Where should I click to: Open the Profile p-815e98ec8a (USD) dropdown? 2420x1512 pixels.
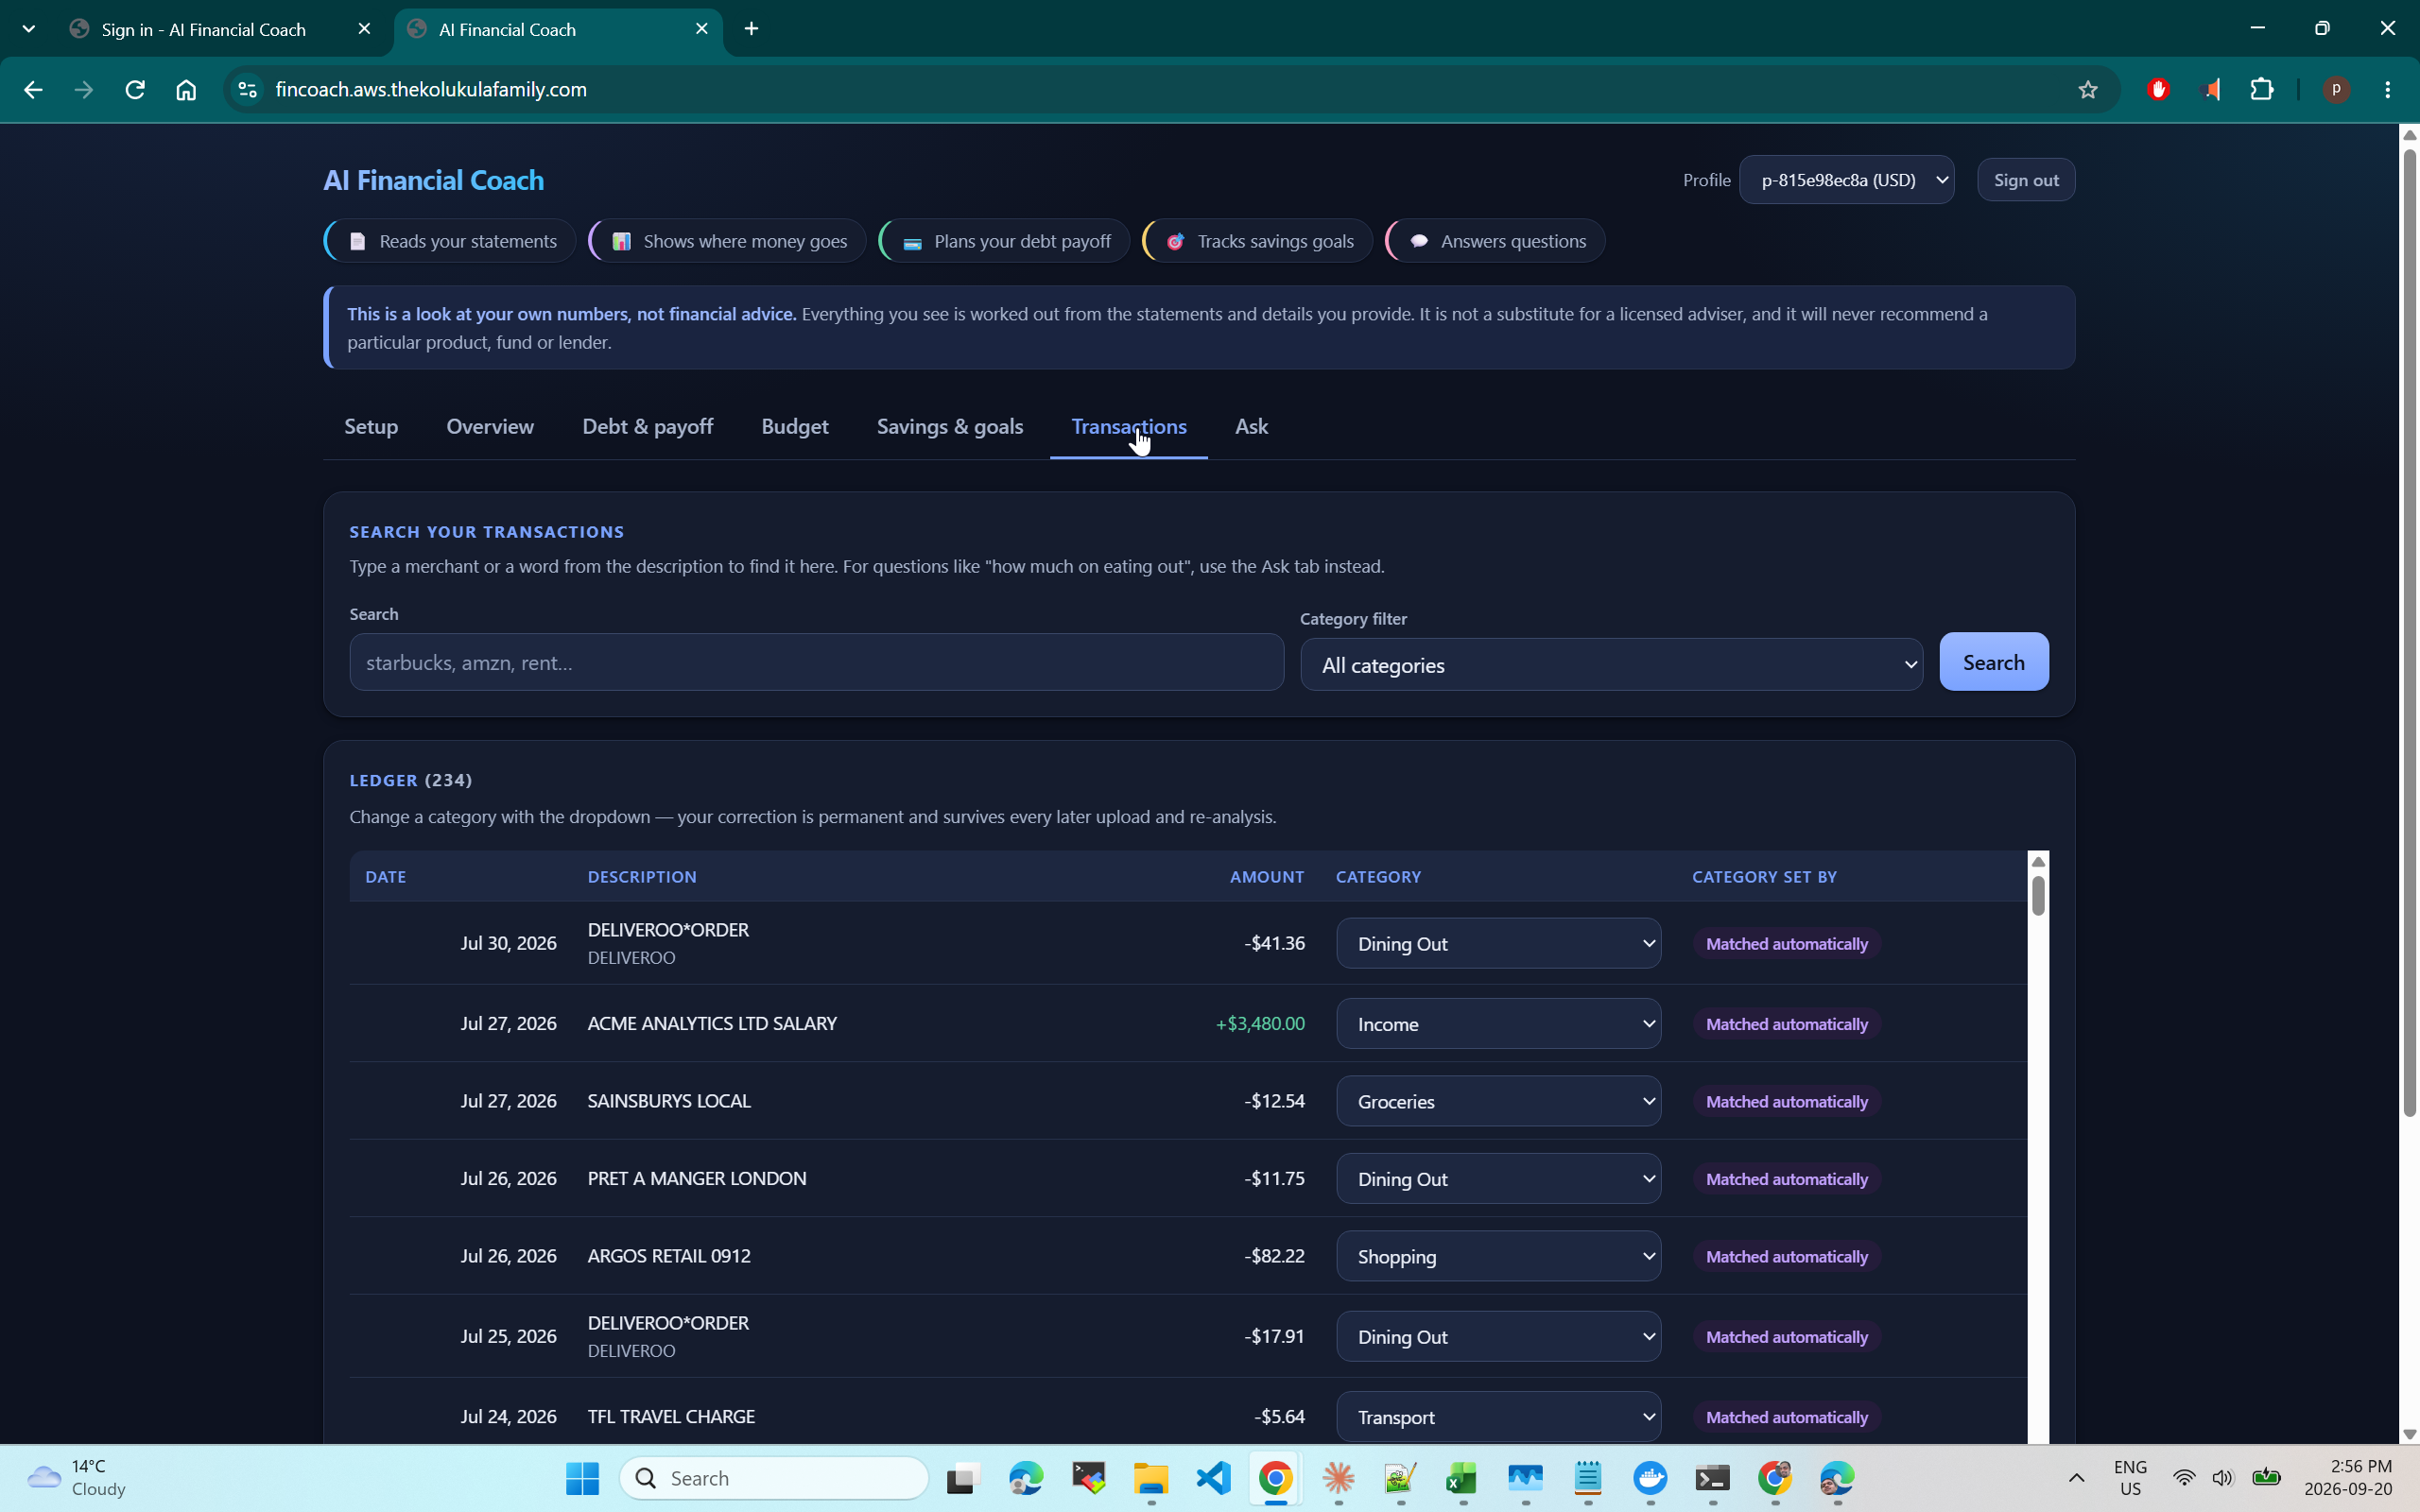1846,180
